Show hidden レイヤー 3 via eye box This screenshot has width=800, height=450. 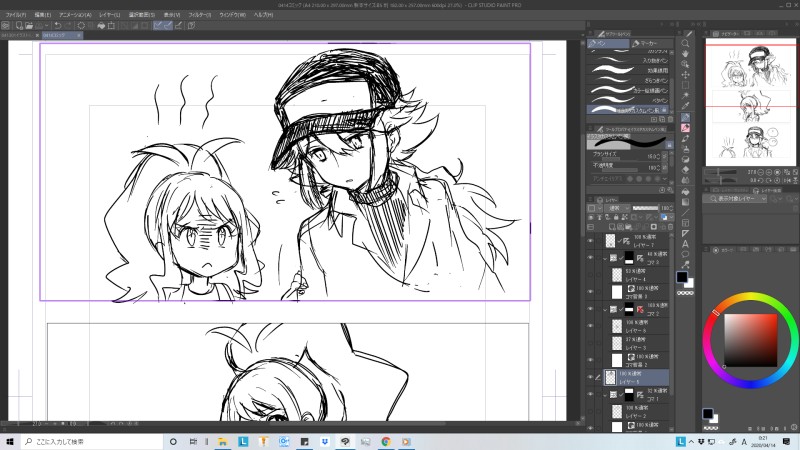(591, 343)
